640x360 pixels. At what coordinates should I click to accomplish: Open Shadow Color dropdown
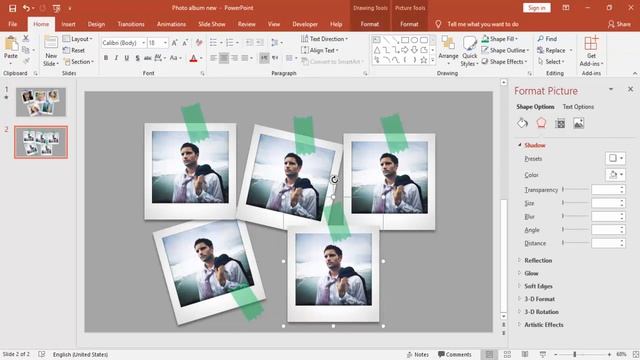tap(615, 175)
